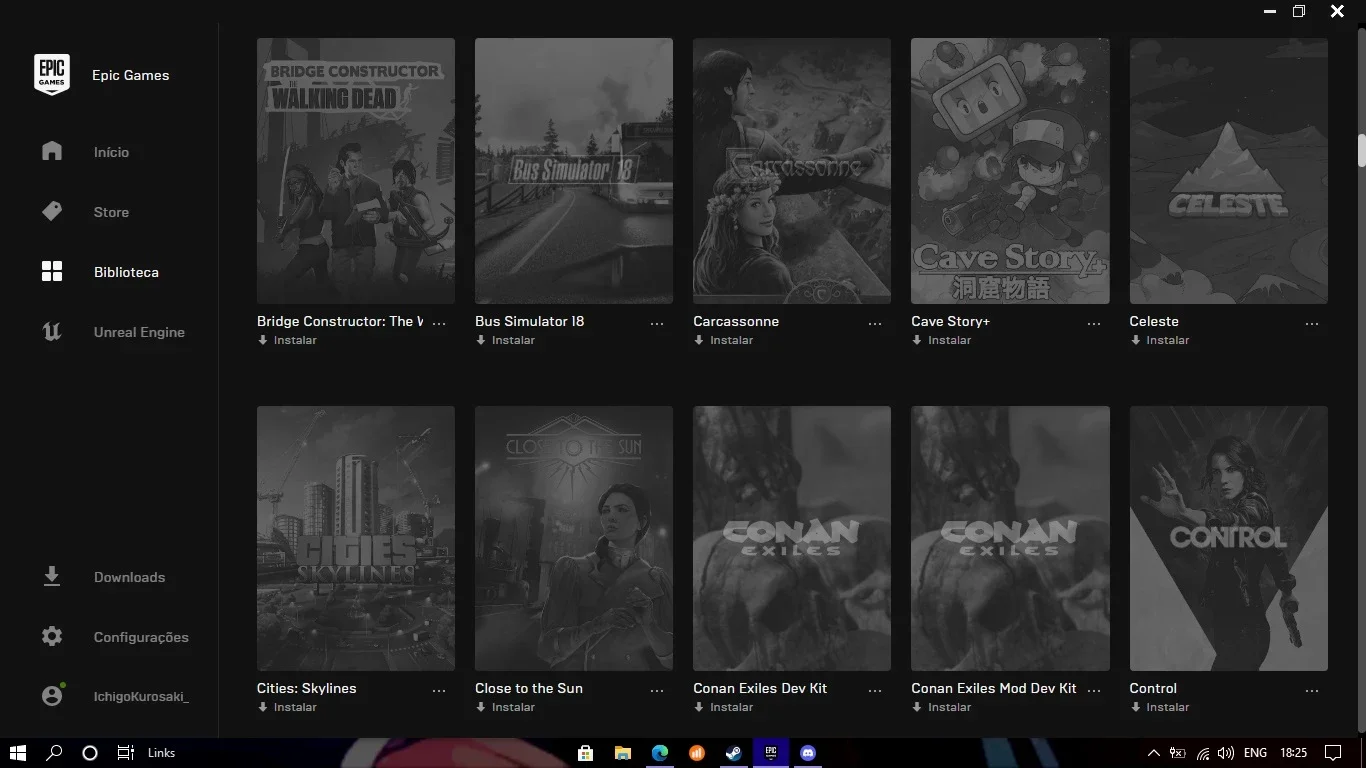
Task: Click the volume speaker tray icon
Action: tap(1227, 753)
